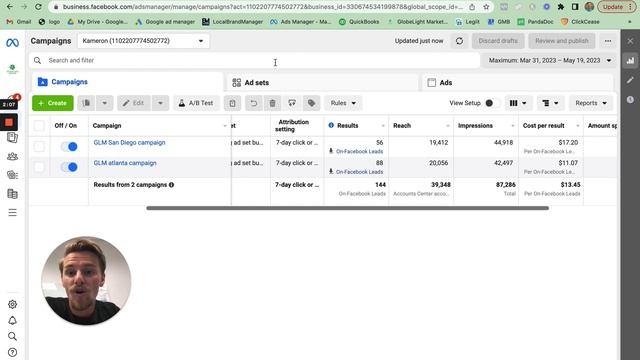Open the pencil edit icon in right rail
The image size is (640, 360).
(x=630, y=80)
